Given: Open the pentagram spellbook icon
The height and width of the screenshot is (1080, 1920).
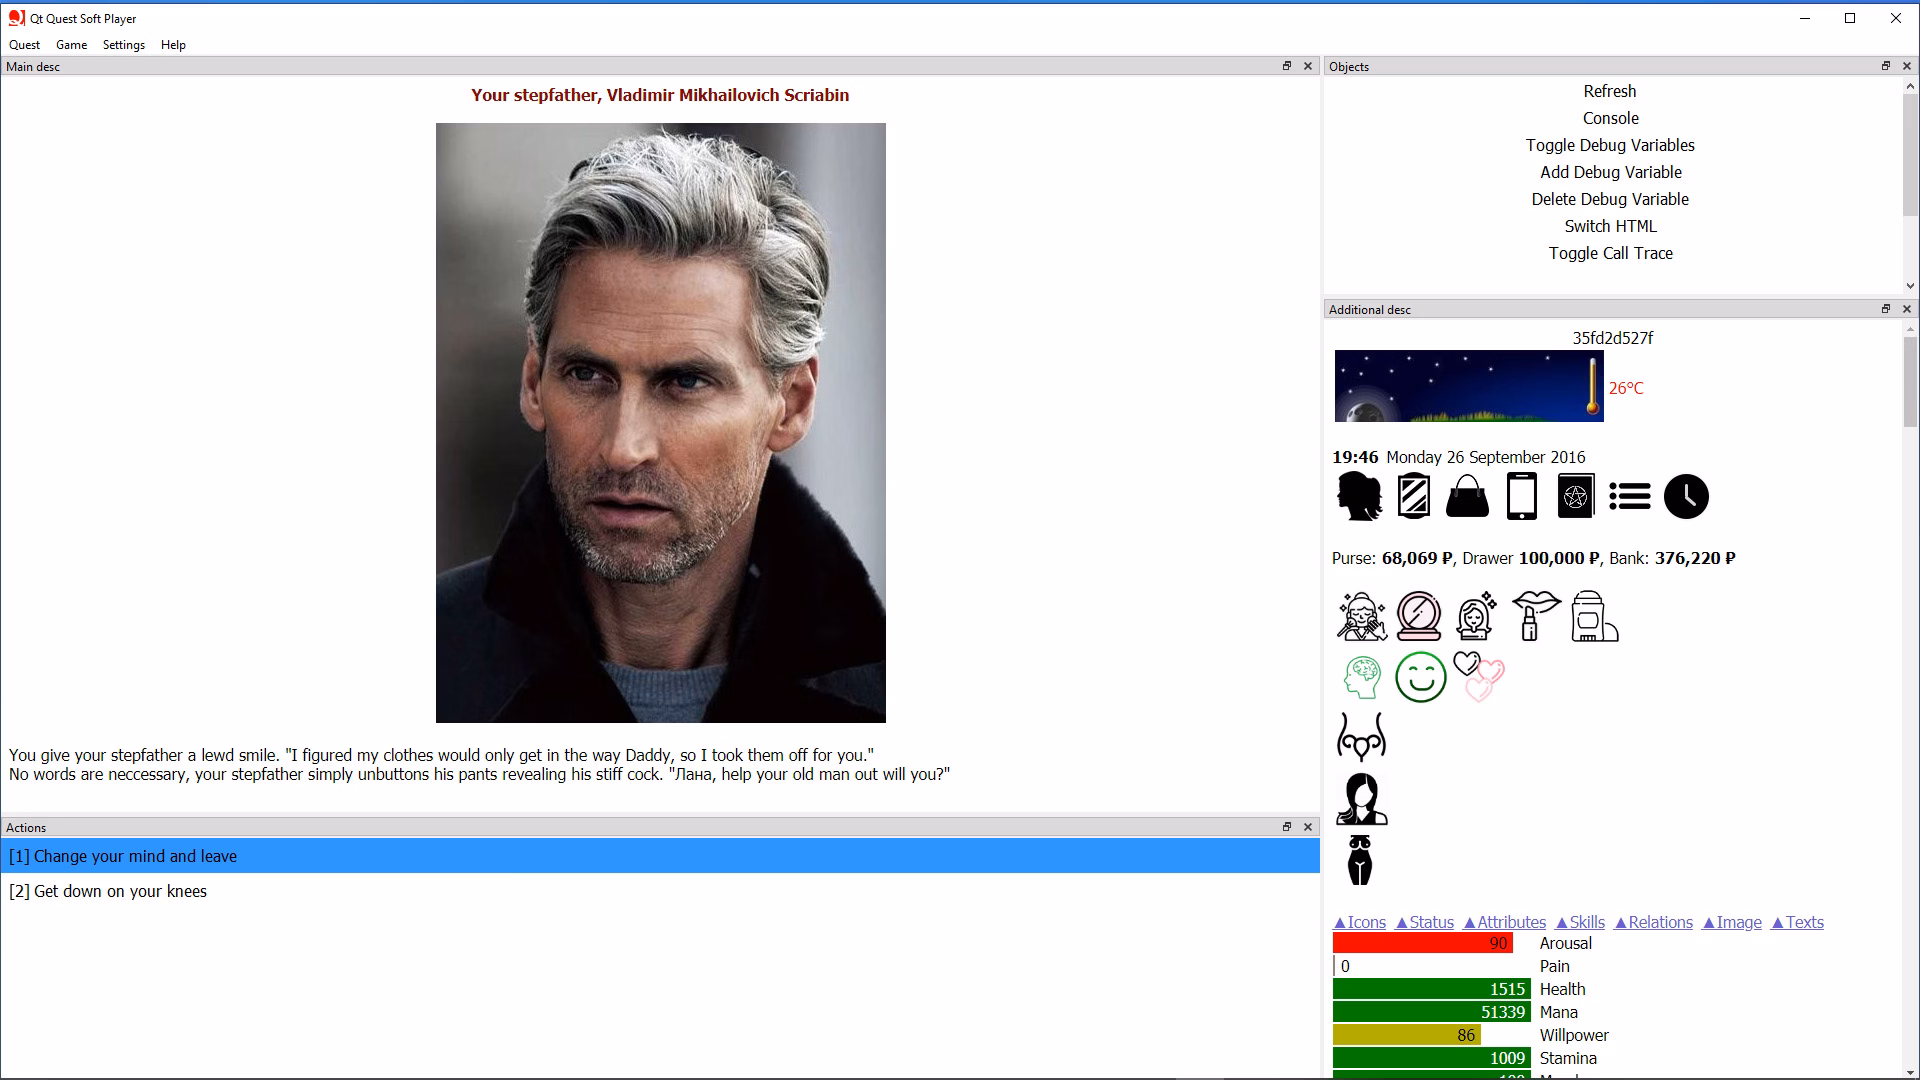Looking at the screenshot, I should tap(1575, 496).
